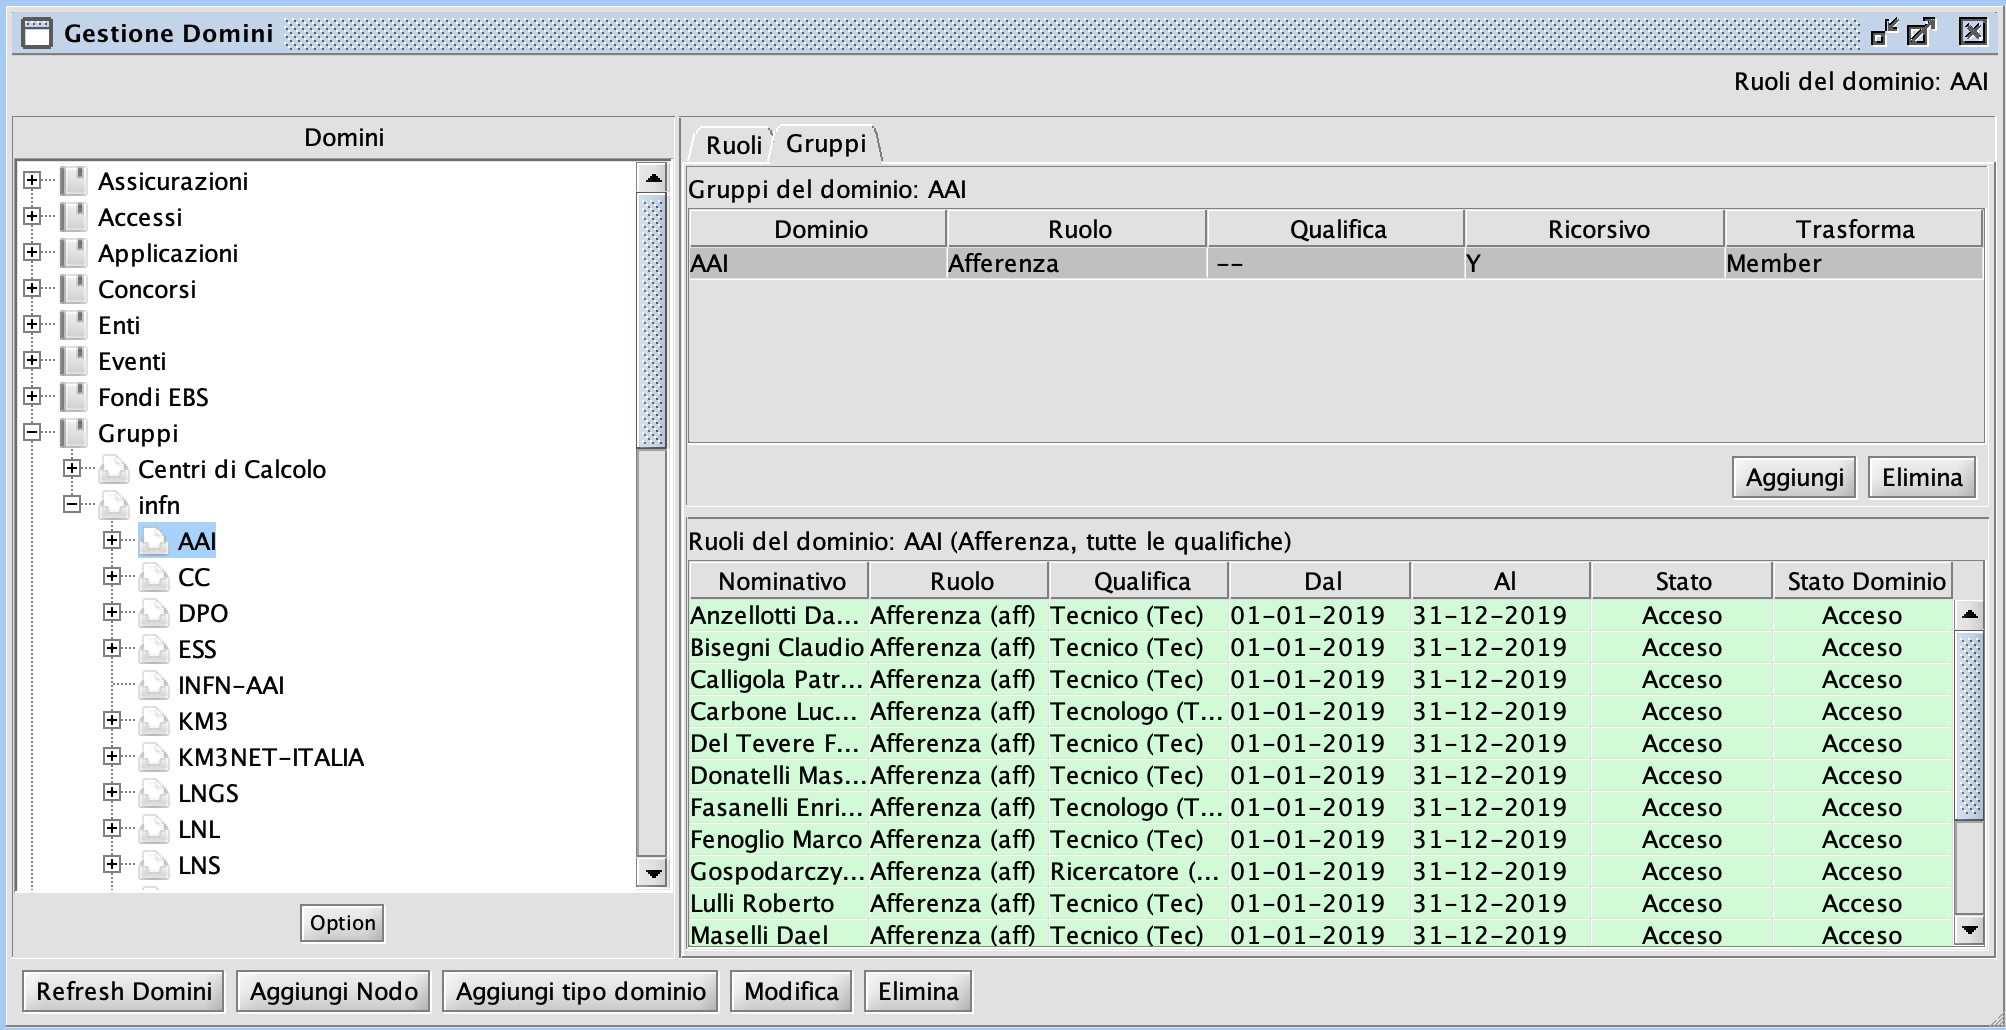The width and height of the screenshot is (2006, 1030).
Task: Select the Maselli Dael row
Action: tap(1321, 934)
